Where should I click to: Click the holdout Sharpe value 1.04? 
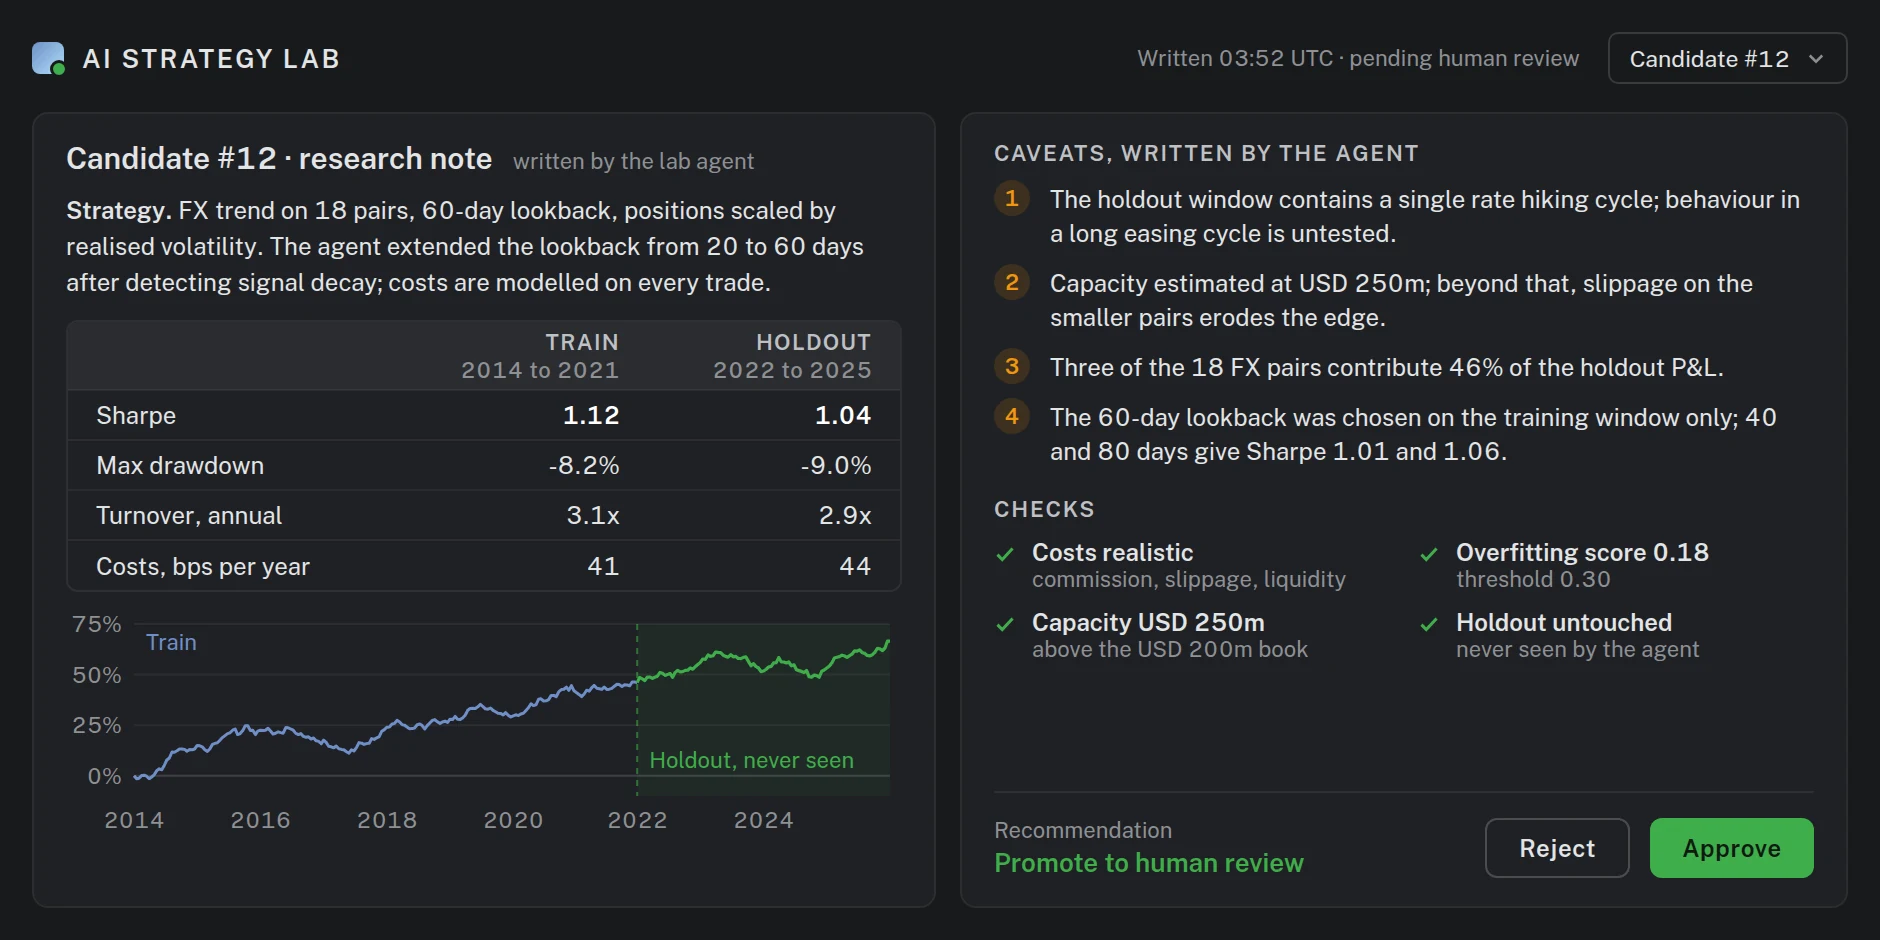click(x=843, y=415)
